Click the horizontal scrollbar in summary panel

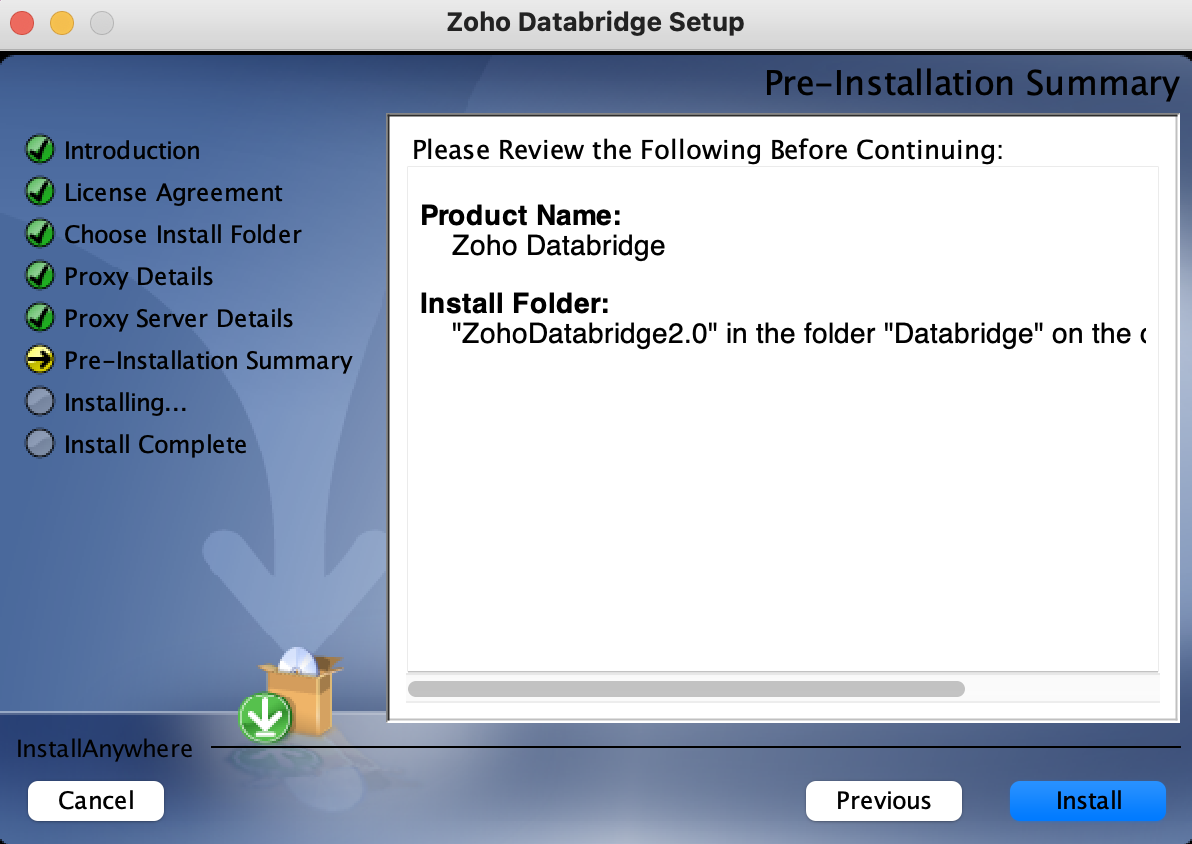pos(686,689)
